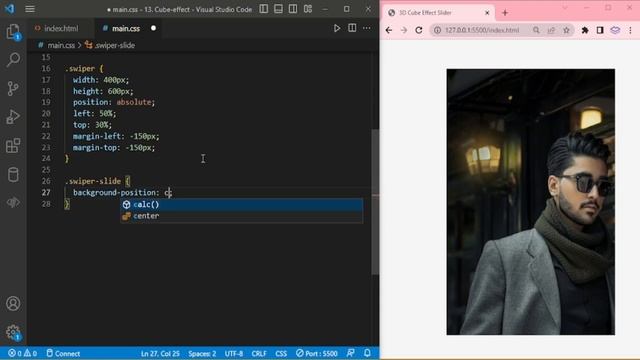
Task: Click the editor vertical scrollbar
Action: pyautogui.click(x=375, y=202)
